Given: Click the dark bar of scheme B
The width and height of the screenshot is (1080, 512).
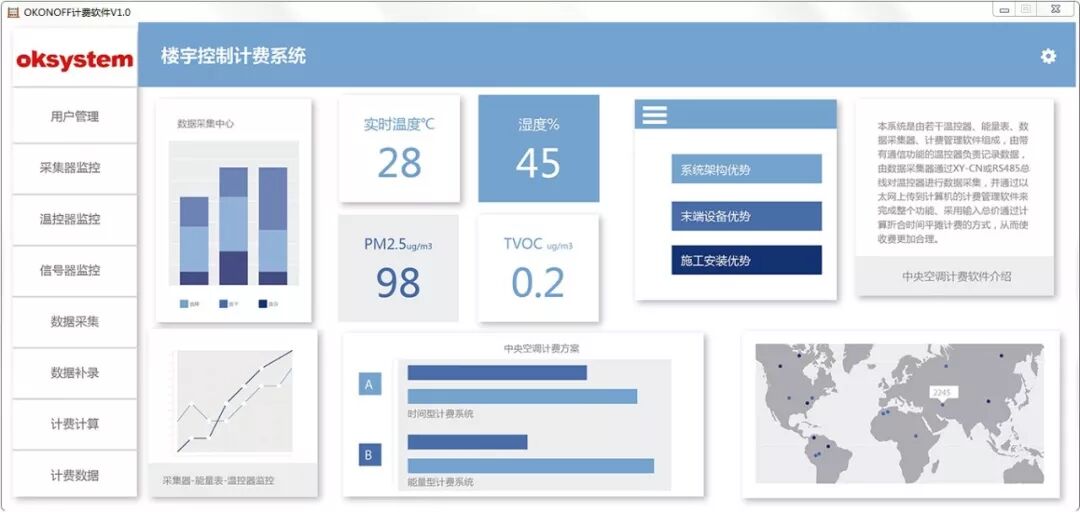Looking at the screenshot, I should (467, 442).
